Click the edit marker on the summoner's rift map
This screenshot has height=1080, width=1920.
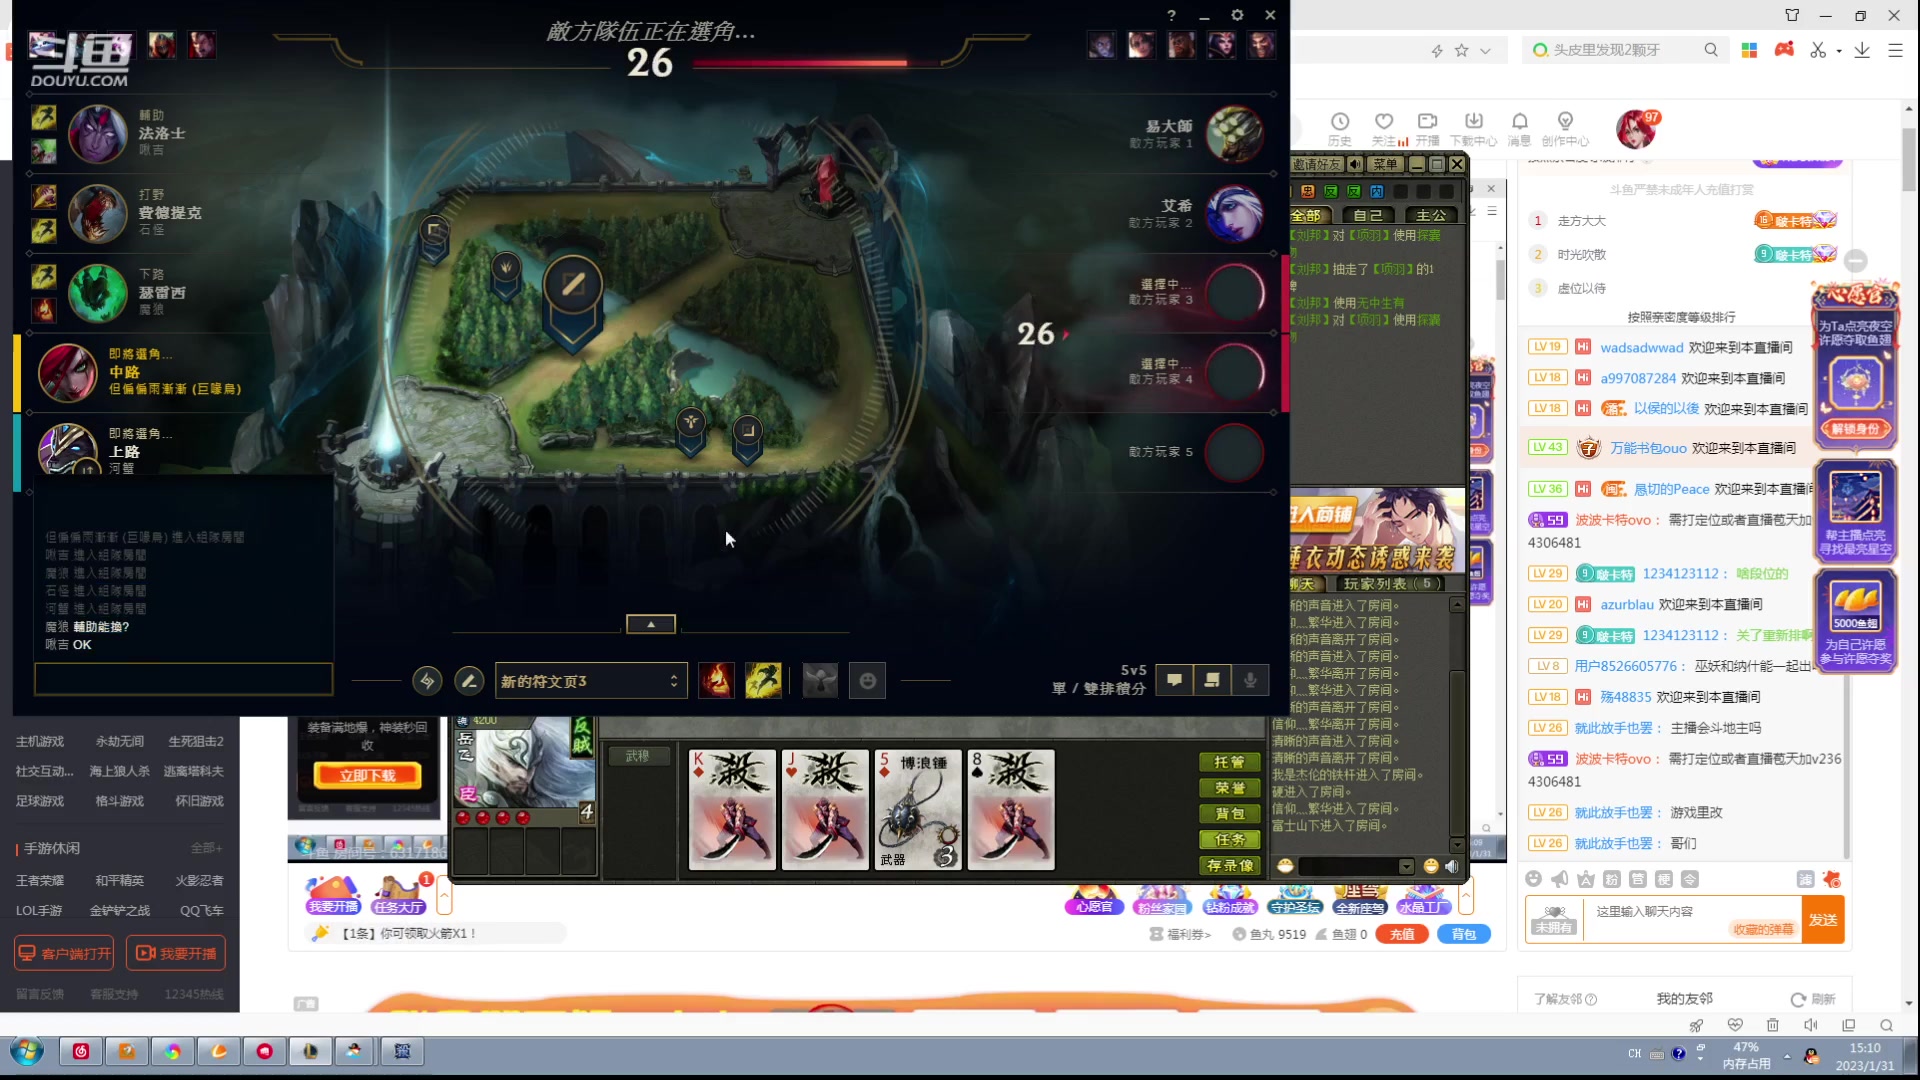pos(572,286)
